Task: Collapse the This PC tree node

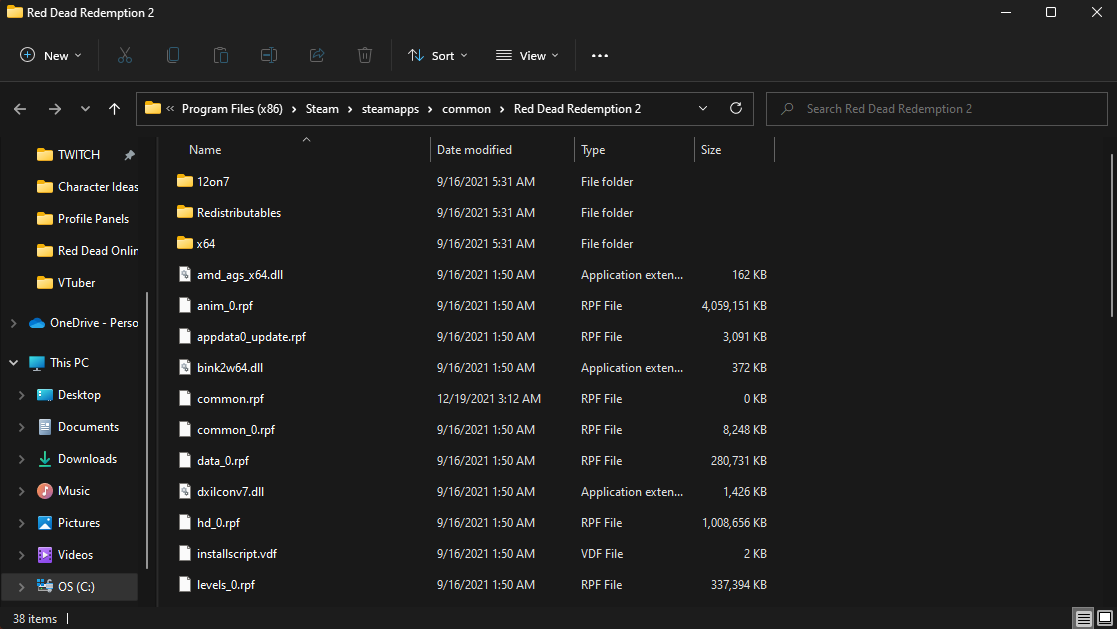Action: [14, 363]
